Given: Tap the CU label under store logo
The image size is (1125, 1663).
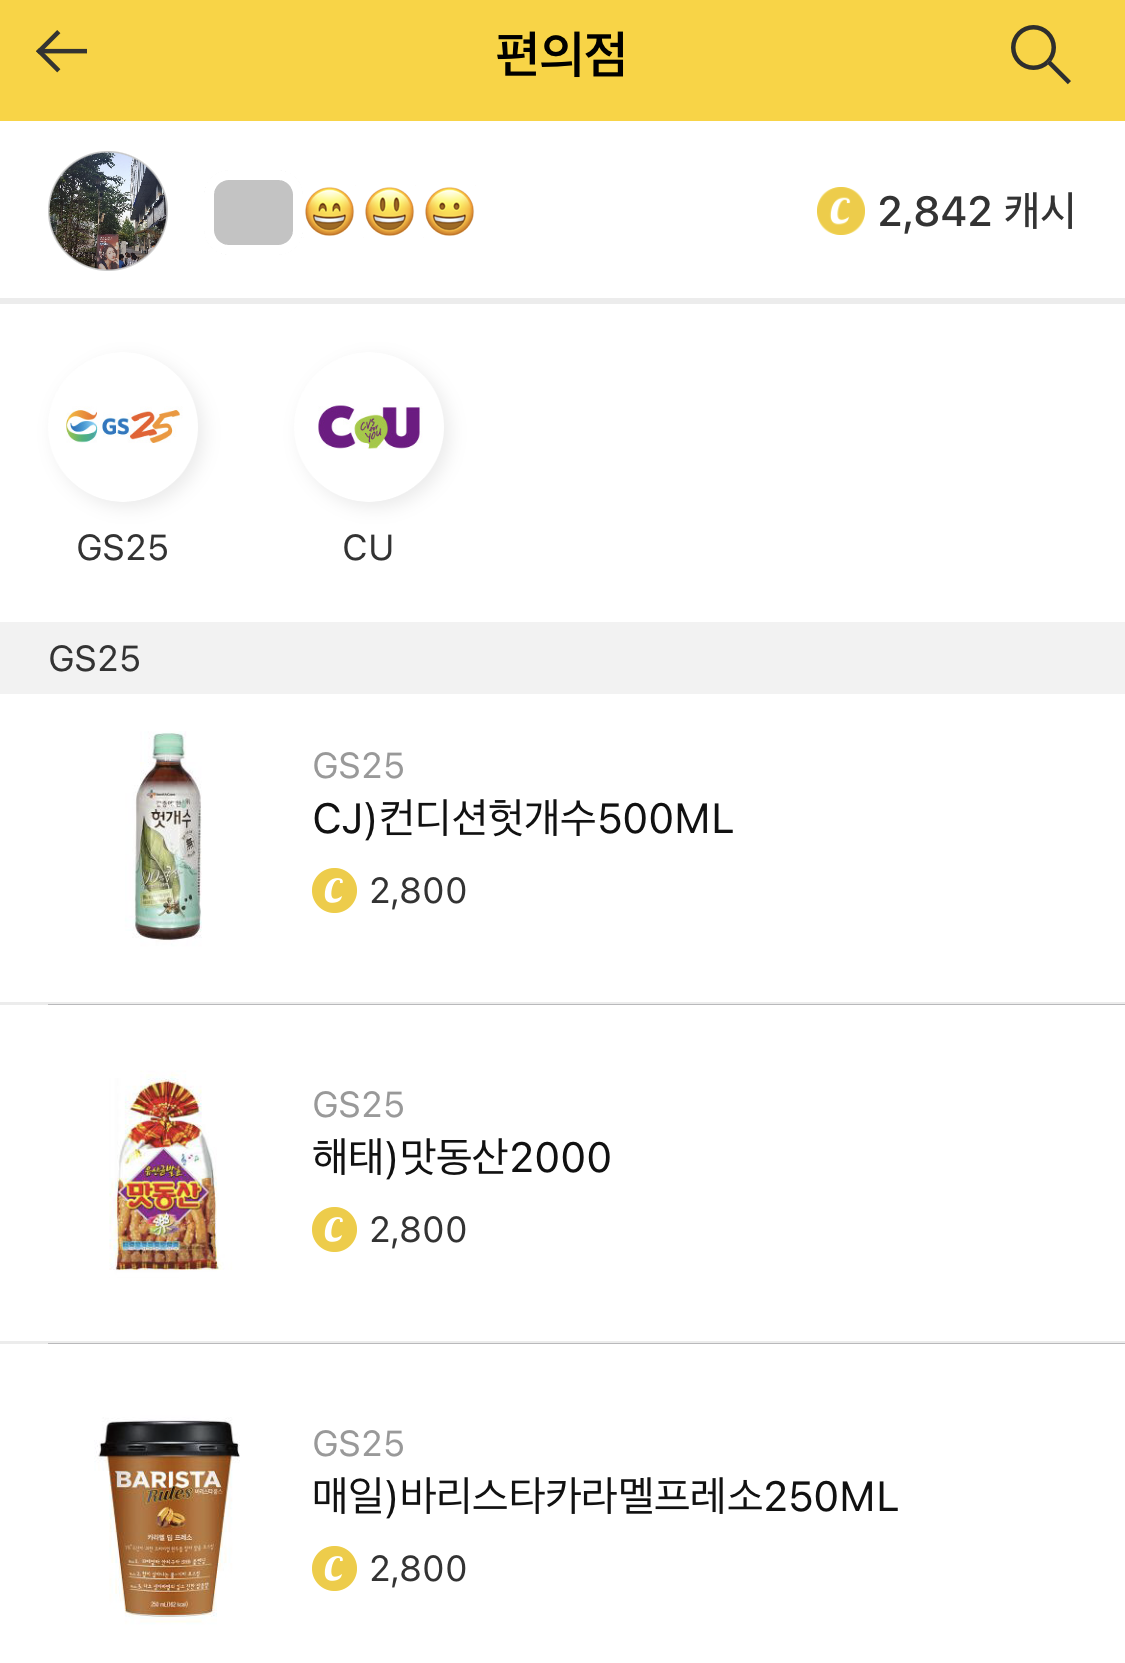Looking at the screenshot, I should pyautogui.click(x=368, y=548).
